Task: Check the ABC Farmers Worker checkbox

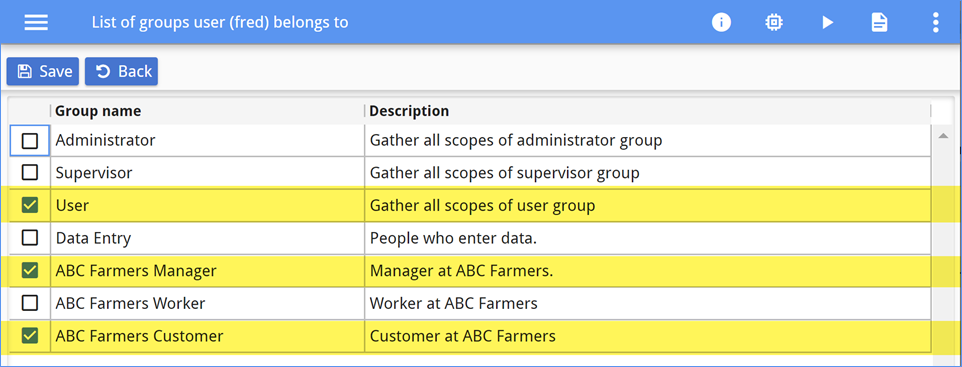Action: [29, 303]
